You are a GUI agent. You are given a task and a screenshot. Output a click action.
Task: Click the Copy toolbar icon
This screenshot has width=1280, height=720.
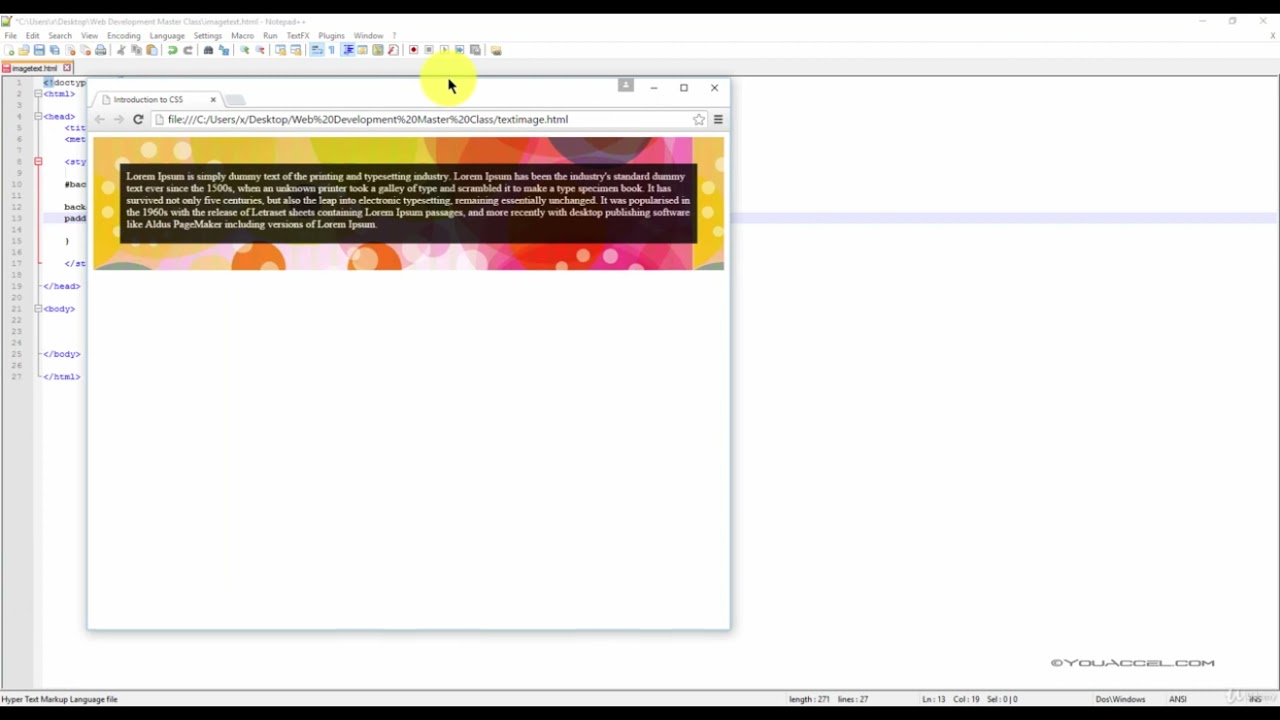click(136, 50)
